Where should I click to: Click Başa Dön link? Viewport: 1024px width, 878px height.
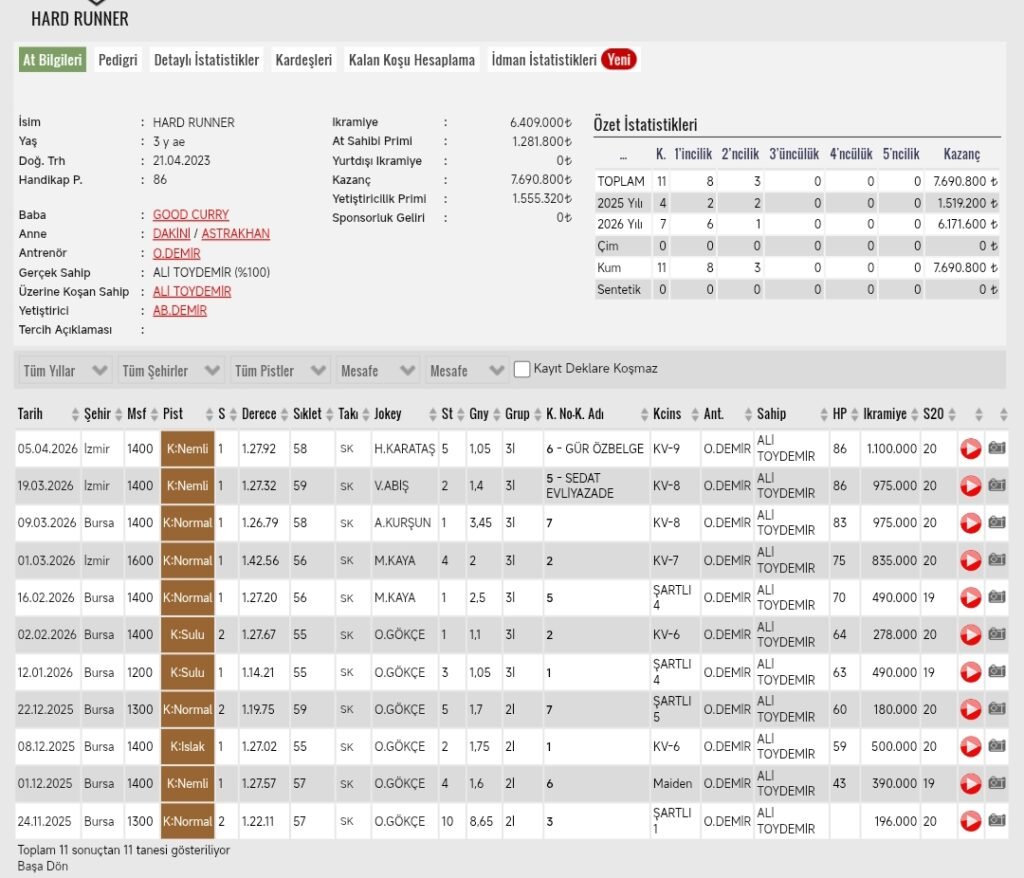click(43, 866)
